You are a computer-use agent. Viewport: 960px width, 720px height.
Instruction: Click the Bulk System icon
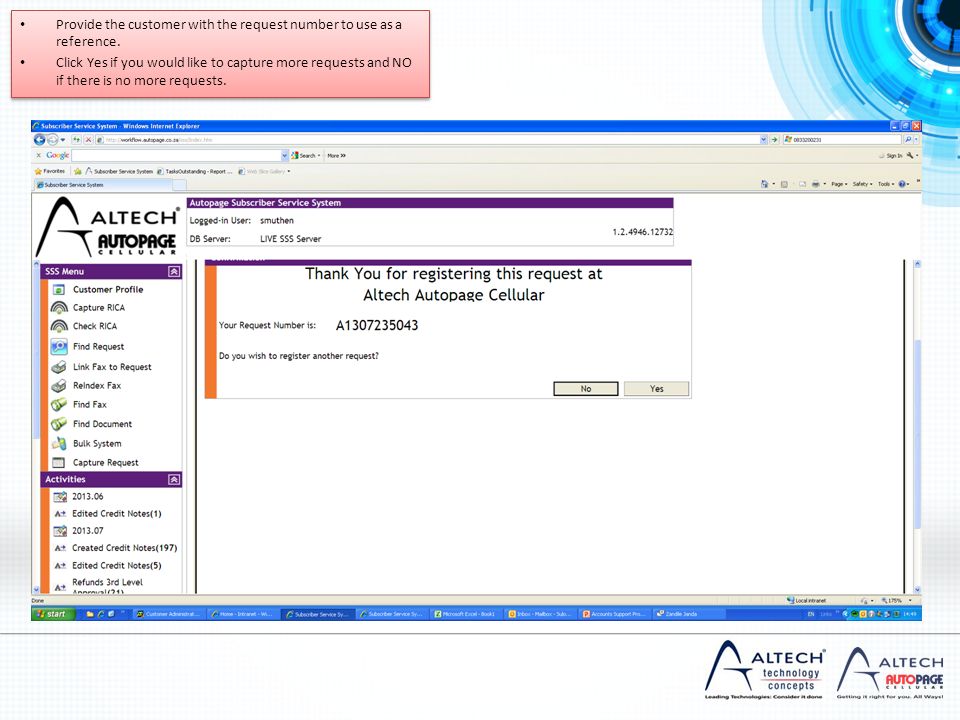[x=59, y=443]
